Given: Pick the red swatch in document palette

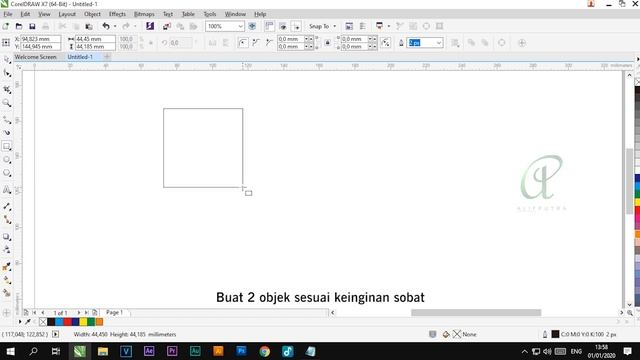Looking at the screenshot, I should point(67,322).
